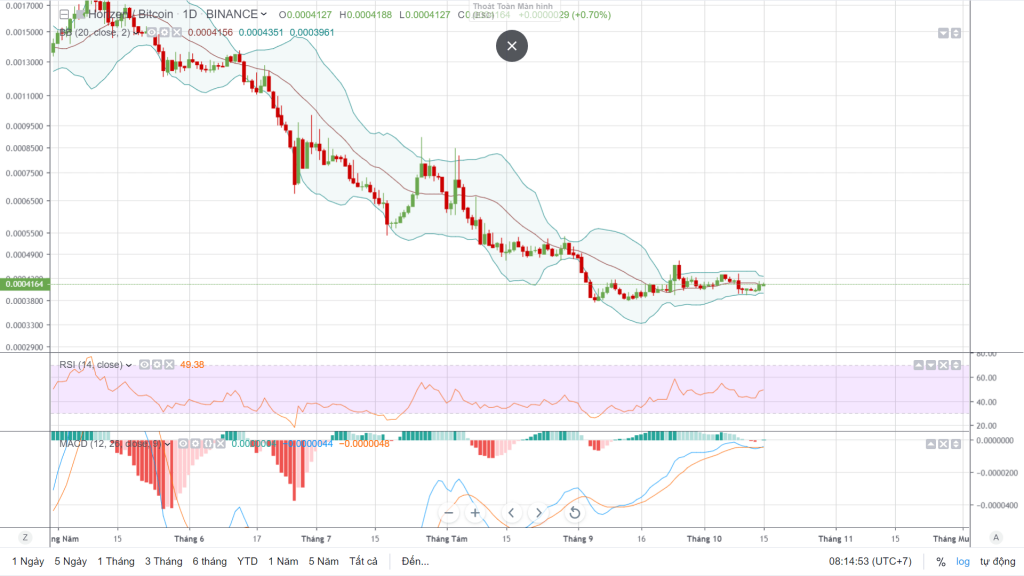
Task: Toggle percent scale mode
Action: [x=940, y=562]
